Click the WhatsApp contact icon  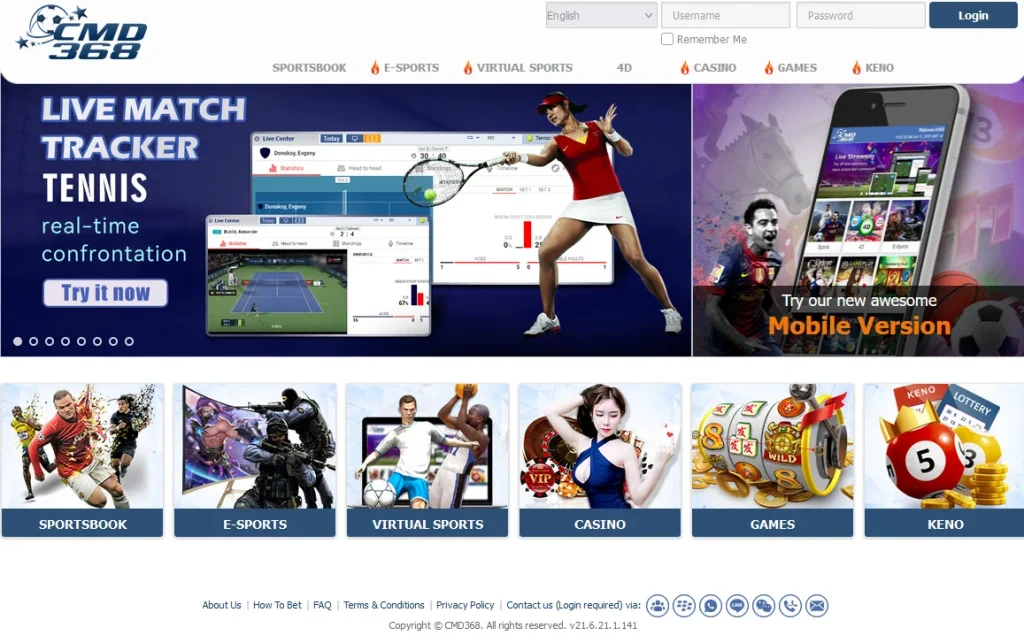pyautogui.click(x=710, y=606)
